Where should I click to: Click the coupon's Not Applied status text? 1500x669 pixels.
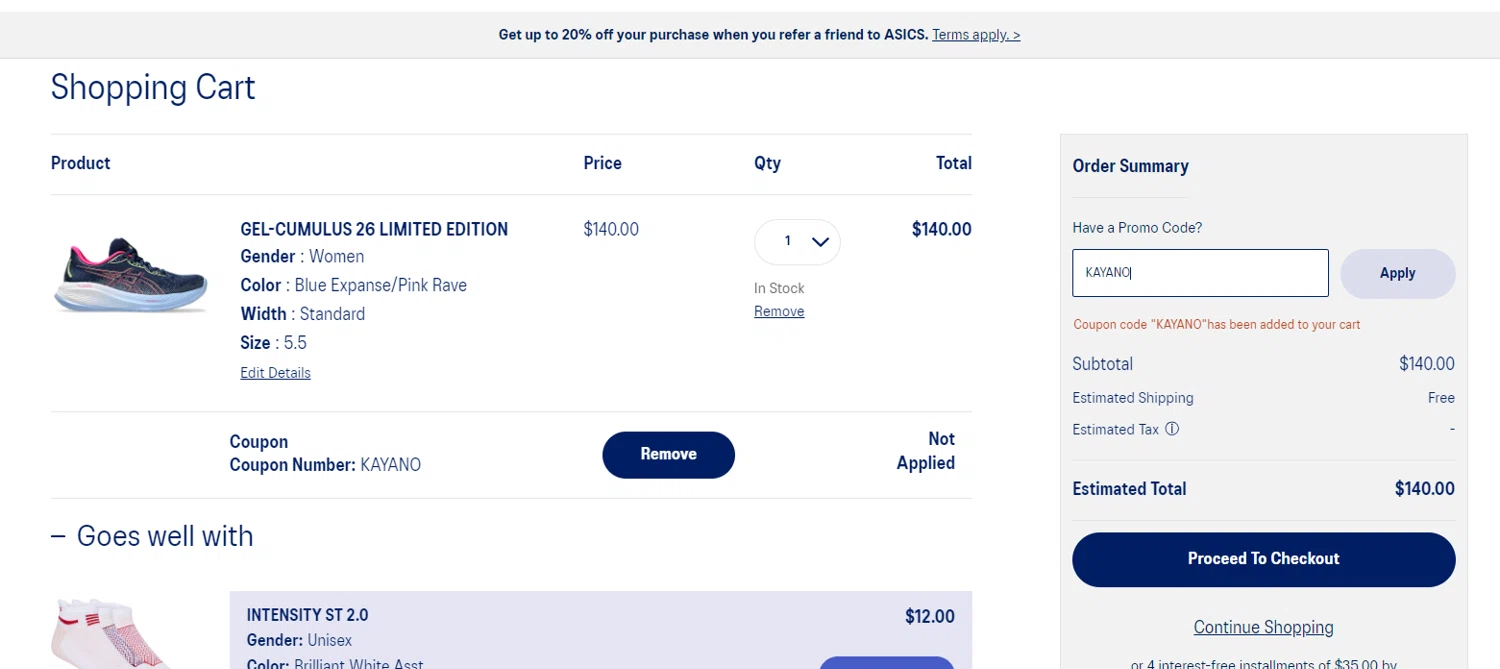(925, 451)
